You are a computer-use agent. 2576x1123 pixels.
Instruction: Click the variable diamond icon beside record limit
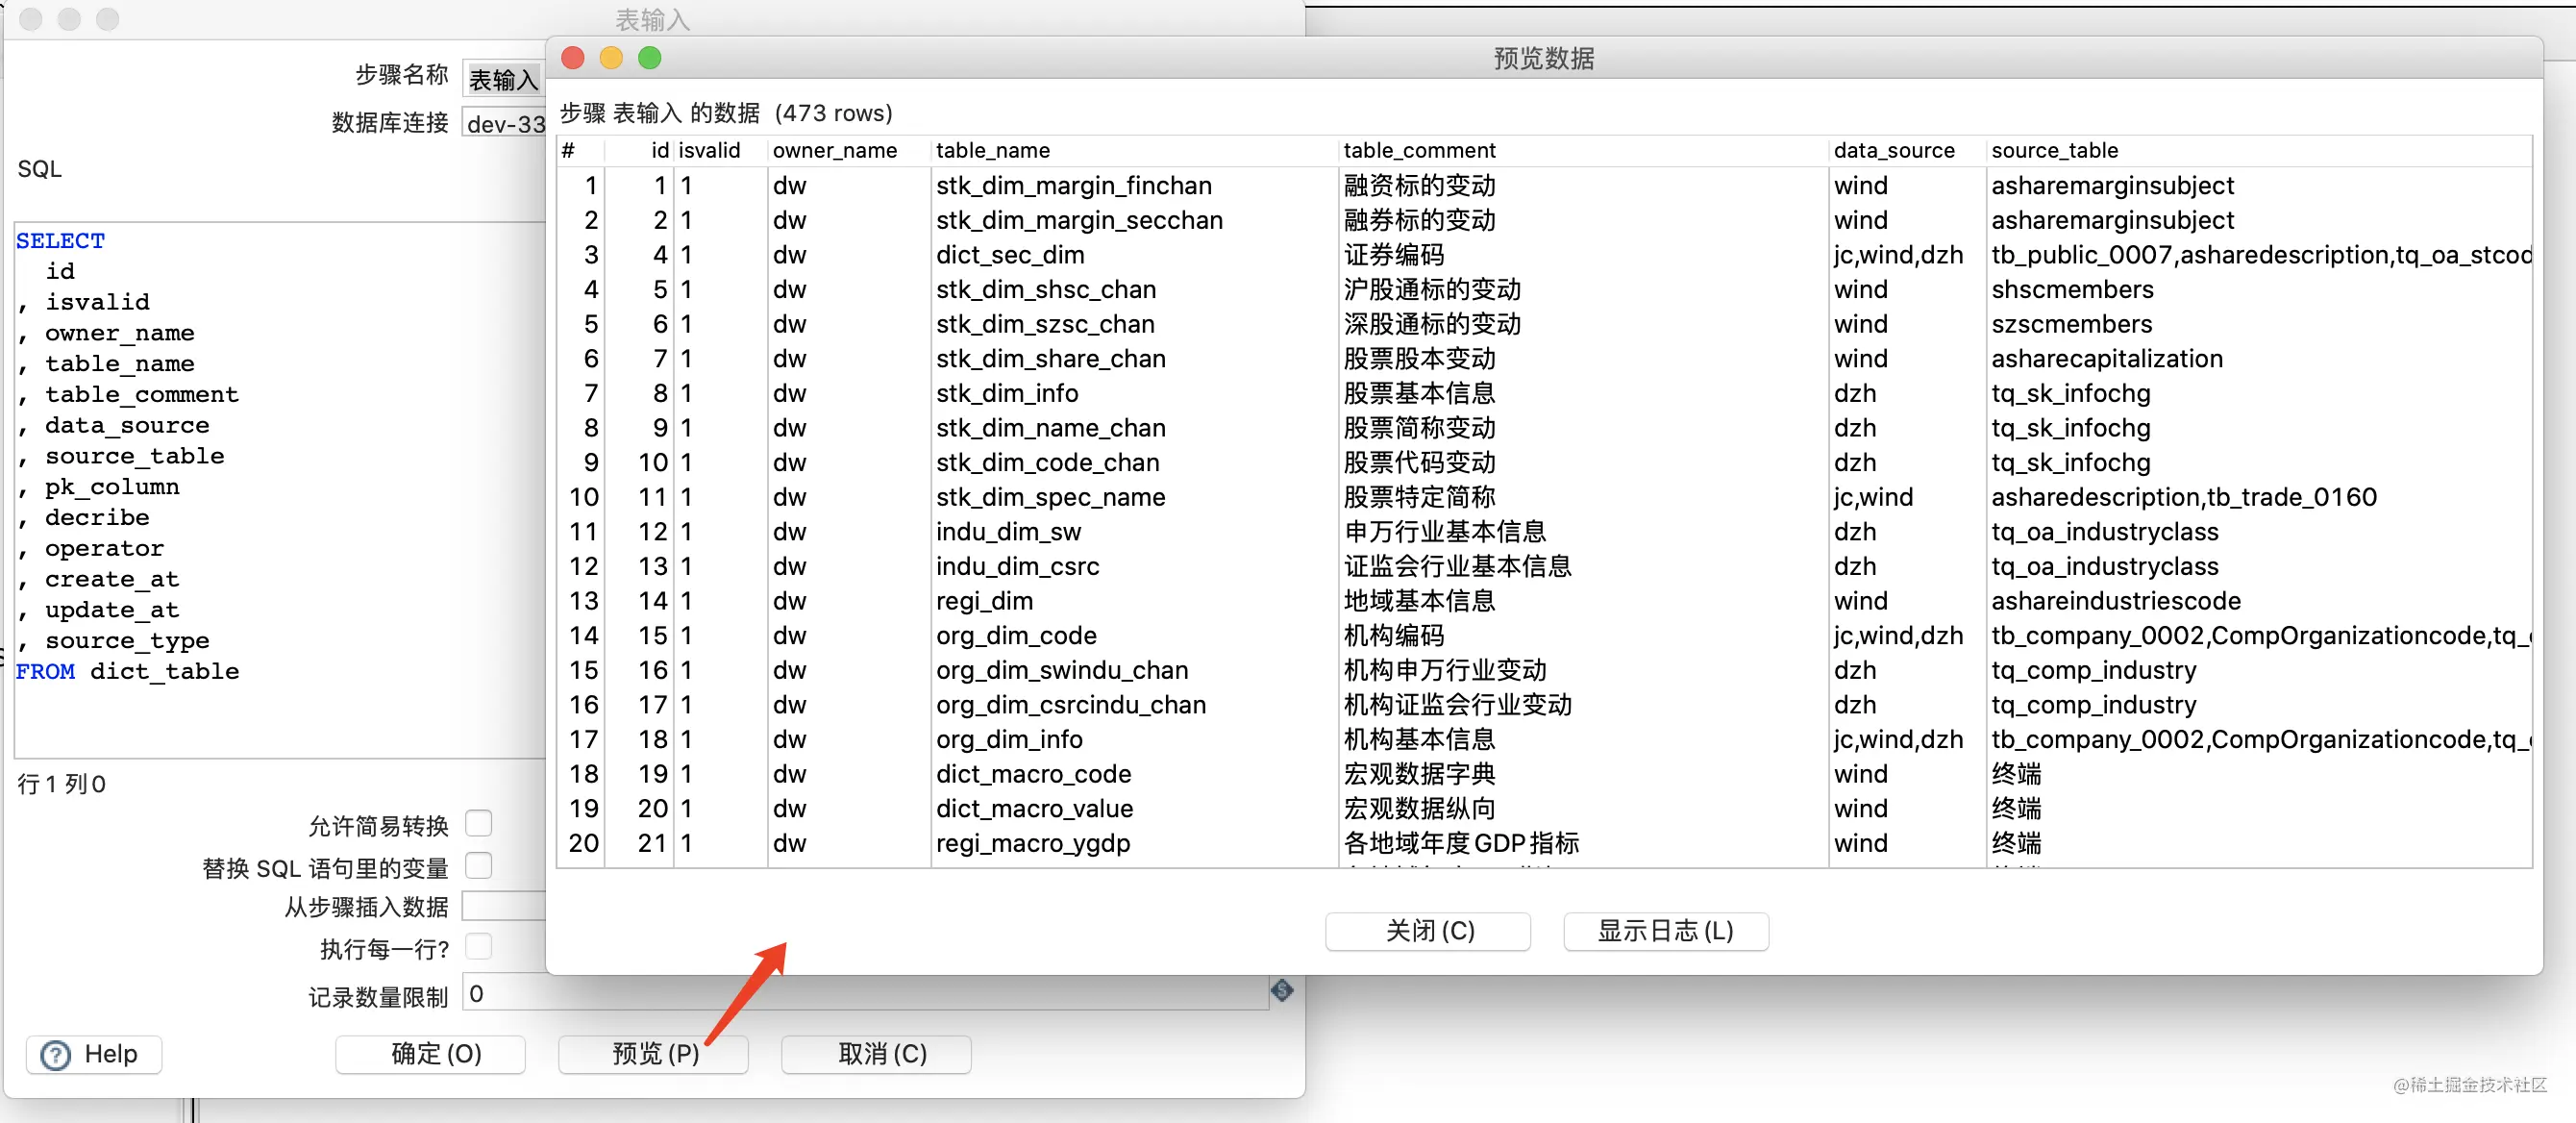point(1281,990)
